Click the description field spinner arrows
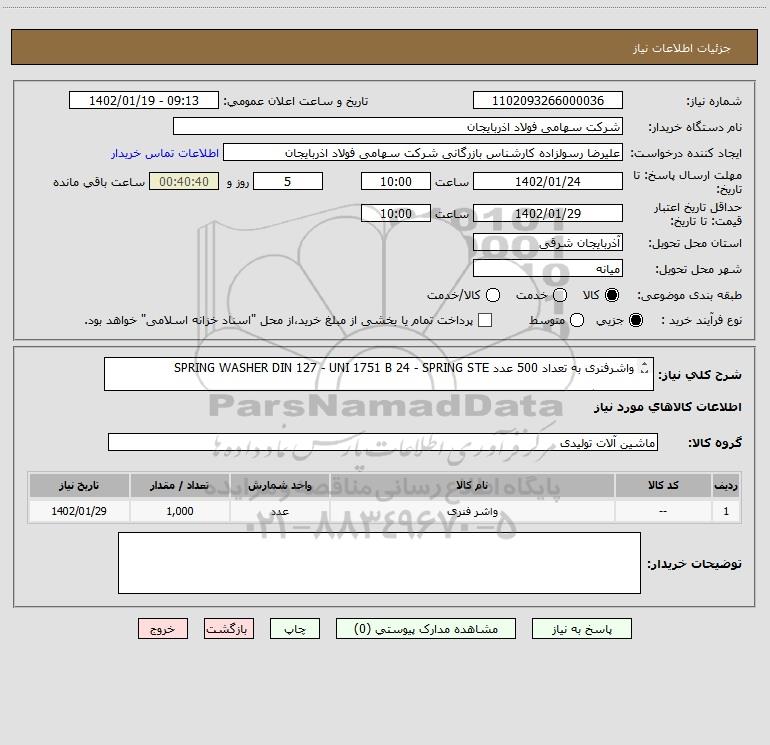 645,368
